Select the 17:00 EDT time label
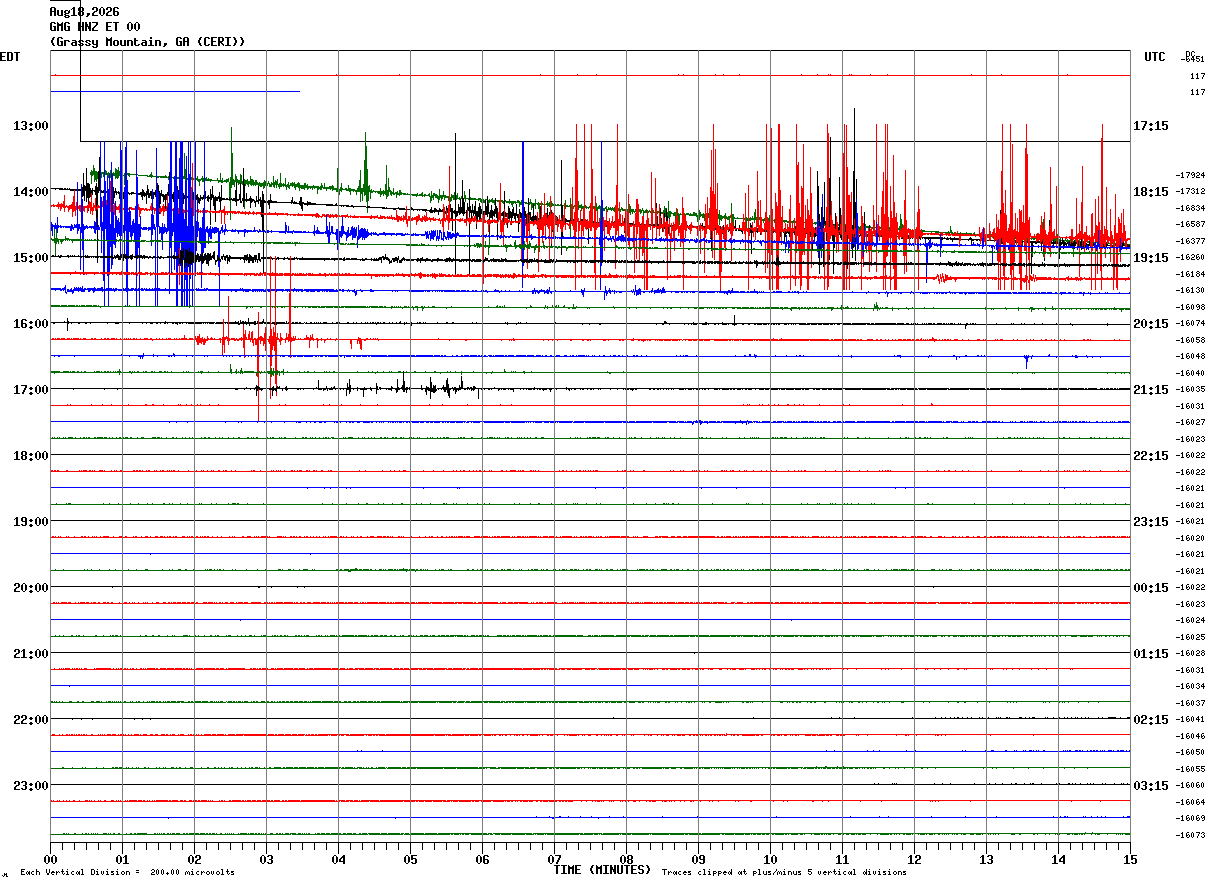Viewport: 1210px width, 886px height. (x=31, y=390)
